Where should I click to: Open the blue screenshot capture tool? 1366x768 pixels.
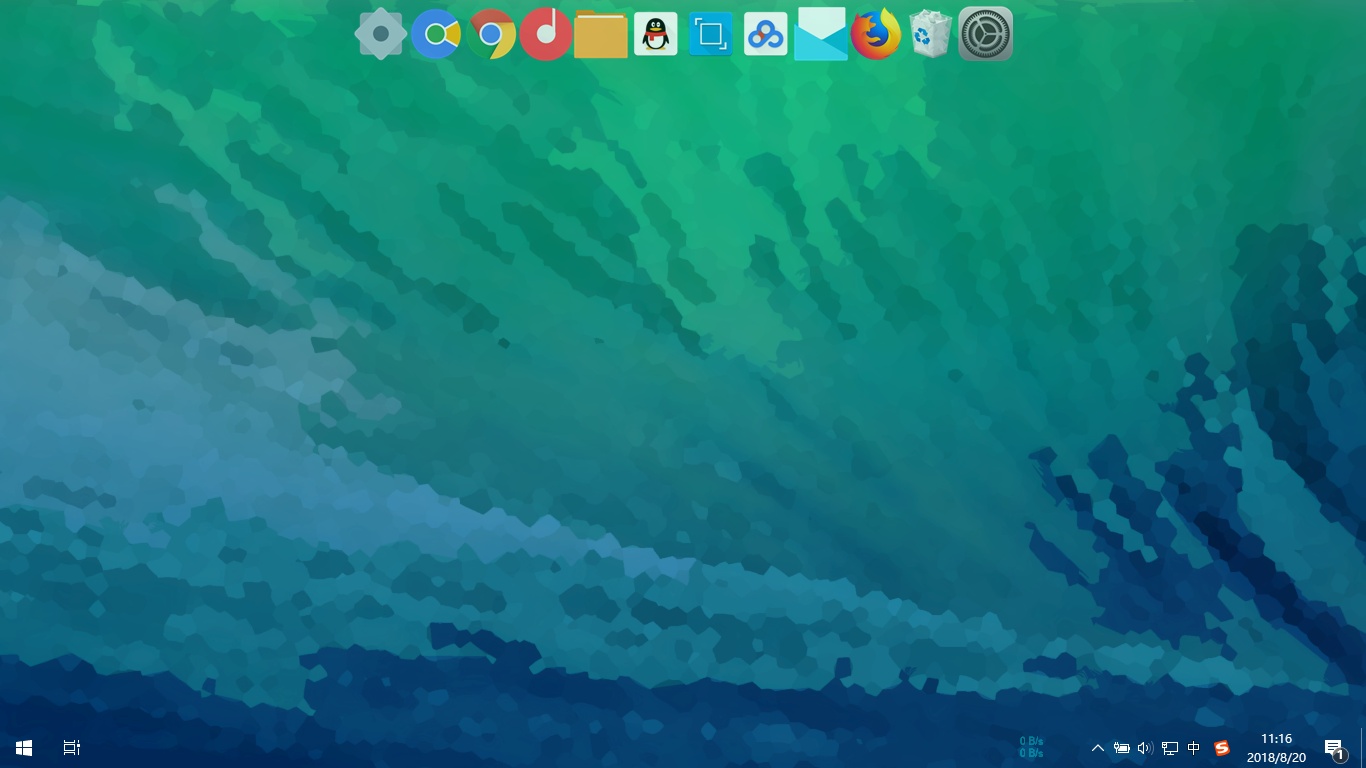[x=711, y=35]
